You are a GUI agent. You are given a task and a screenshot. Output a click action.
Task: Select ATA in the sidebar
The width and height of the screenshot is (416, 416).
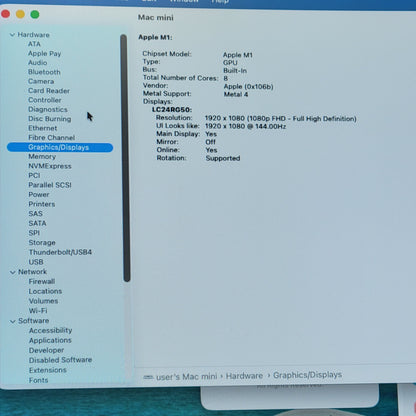pyautogui.click(x=34, y=44)
